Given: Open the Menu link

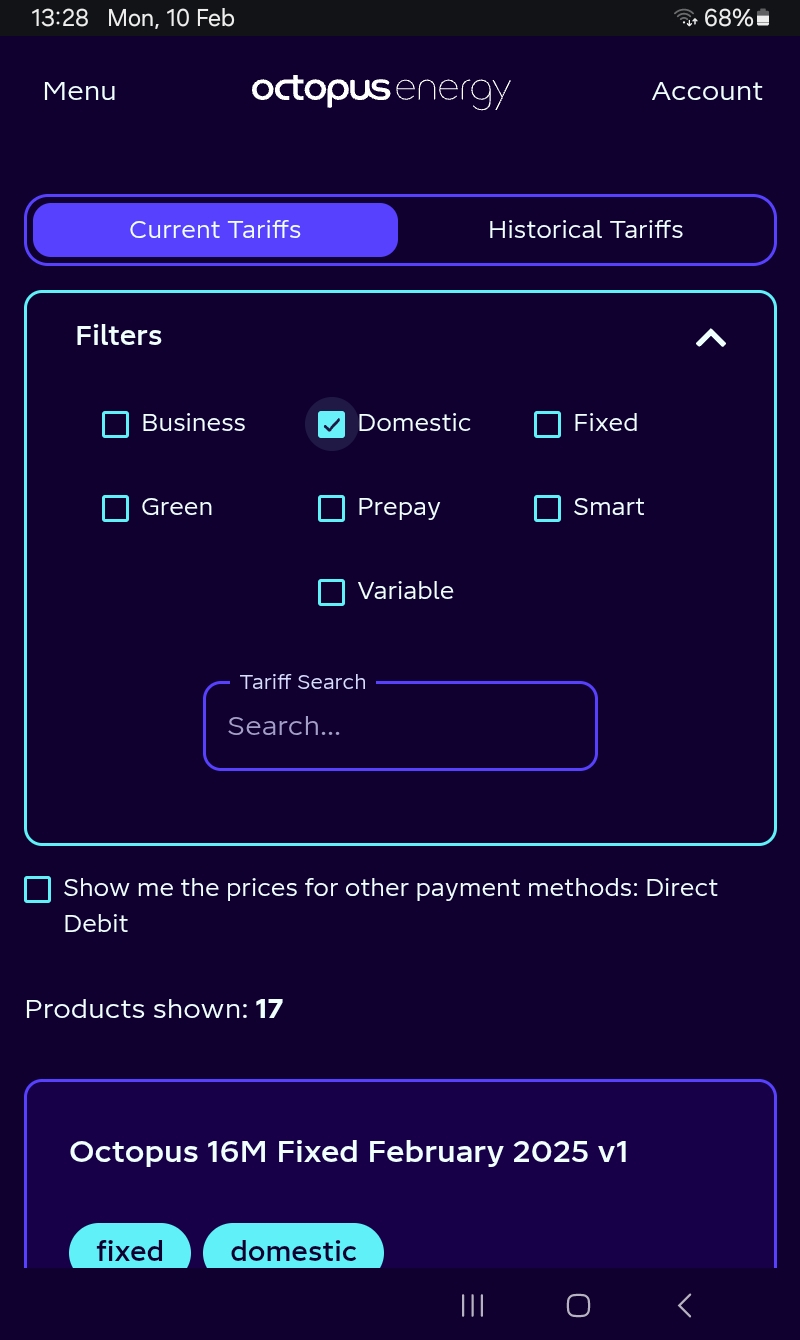Looking at the screenshot, I should pyautogui.click(x=80, y=91).
